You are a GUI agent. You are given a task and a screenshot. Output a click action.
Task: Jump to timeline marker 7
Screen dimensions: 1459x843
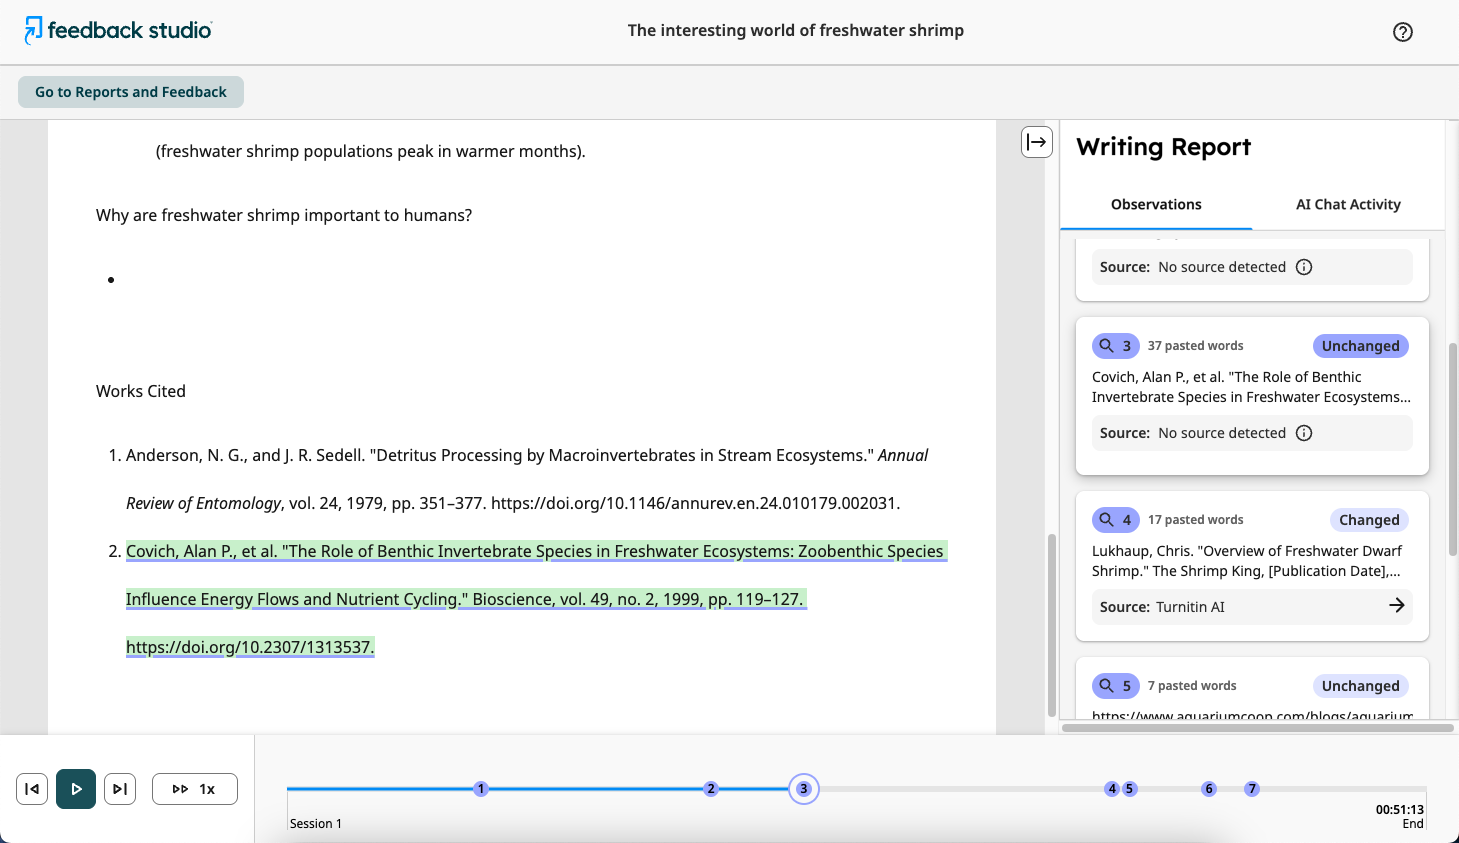pos(1252,789)
